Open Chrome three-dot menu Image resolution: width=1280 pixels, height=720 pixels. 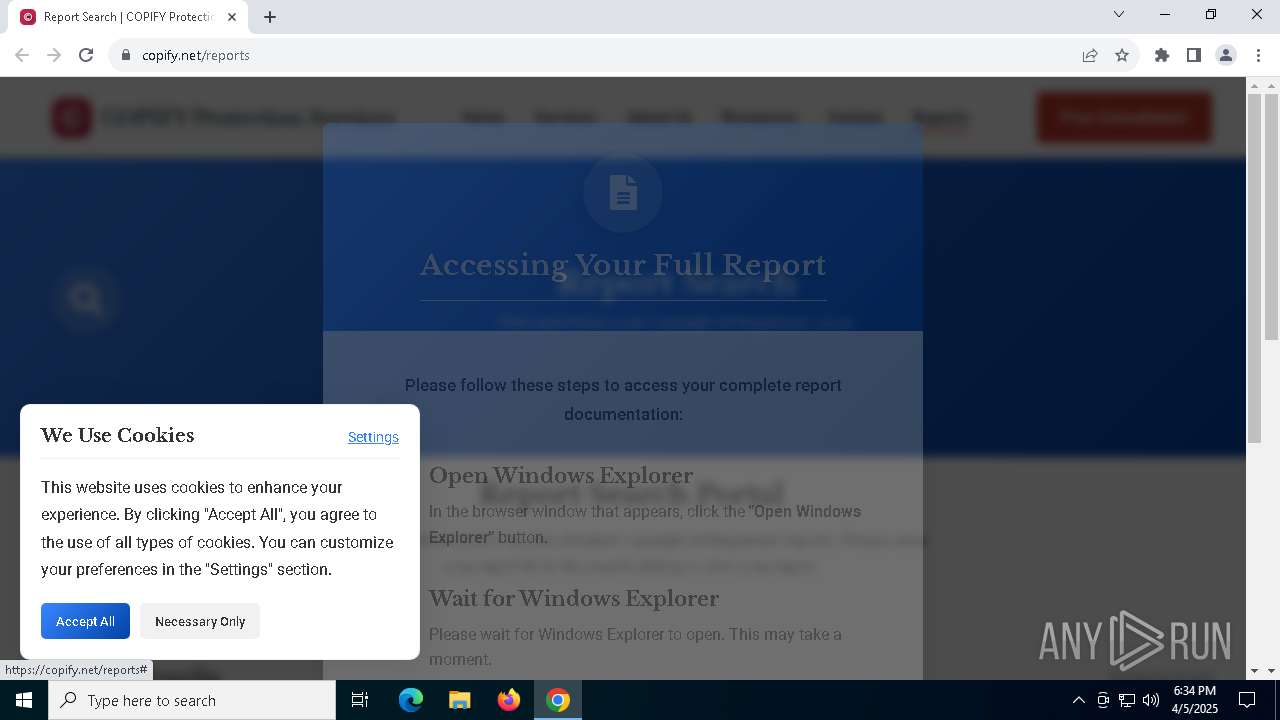tap(1259, 55)
